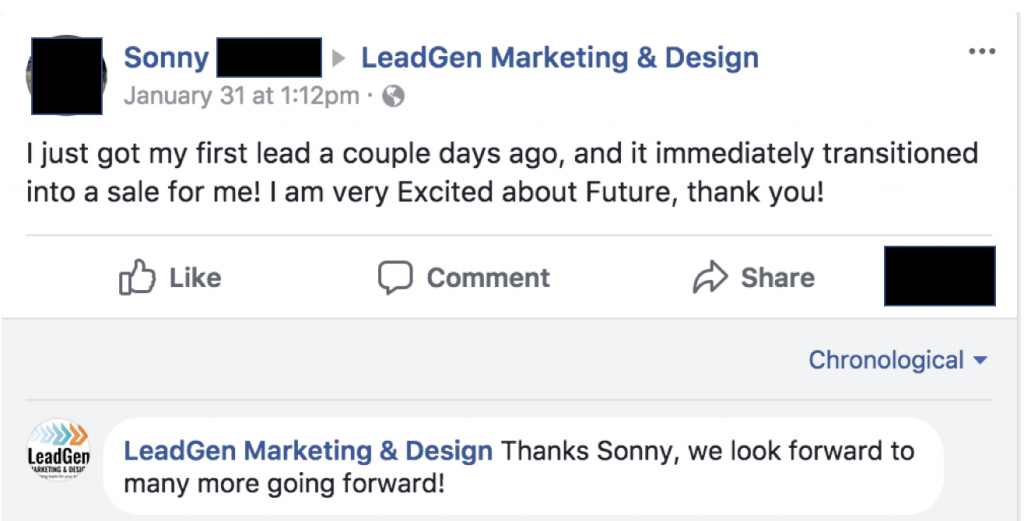The height and width of the screenshot is (521, 1024).
Task: Click the triangle arrow between the names
Action: pyautogui.click(x=340, y=59)
